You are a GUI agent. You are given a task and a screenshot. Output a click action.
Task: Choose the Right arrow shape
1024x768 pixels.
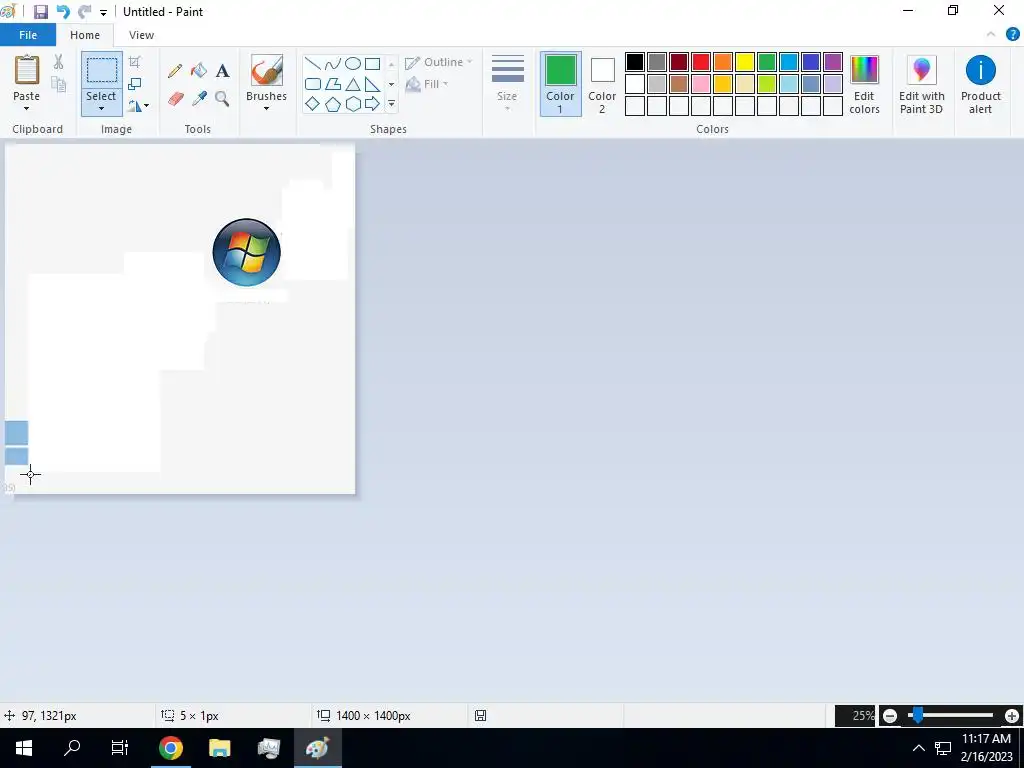(372, 104)
